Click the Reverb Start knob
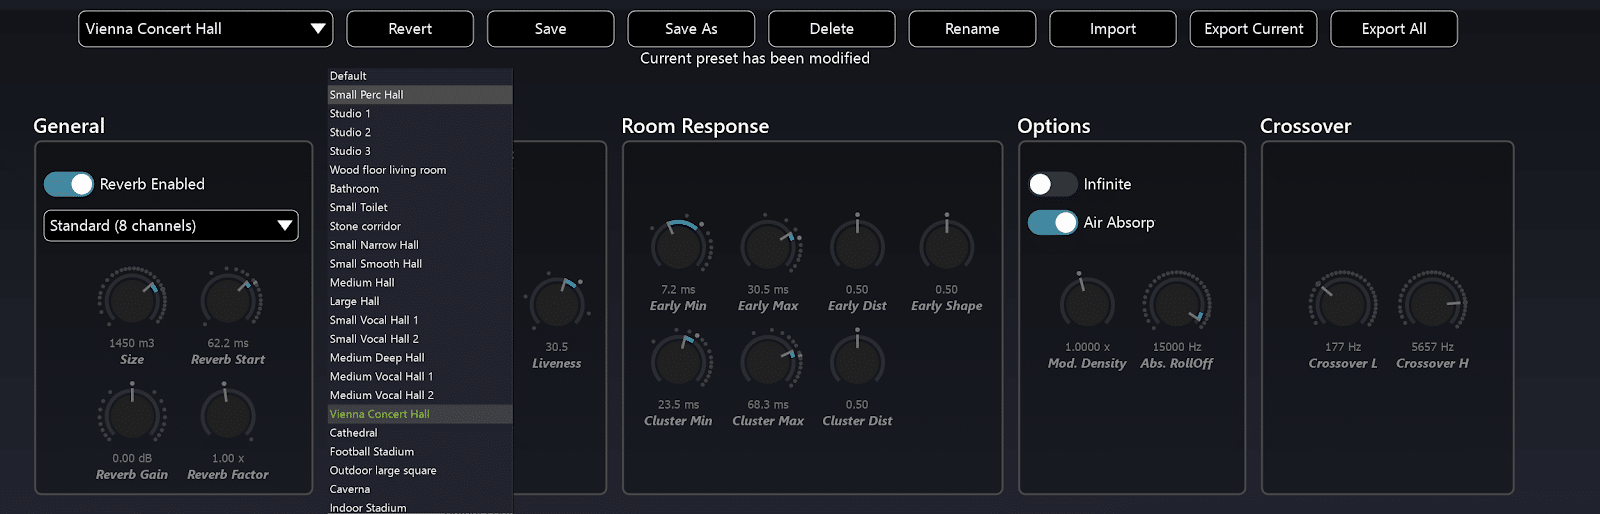 point(229,300)
